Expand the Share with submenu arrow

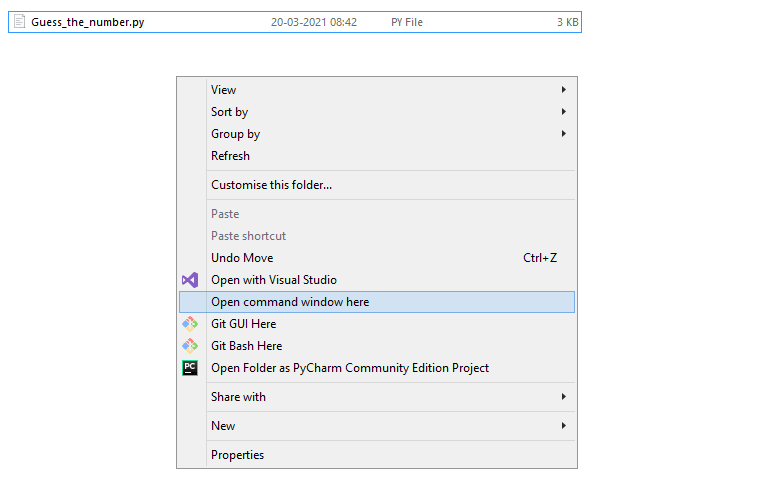tap(564, 397)
